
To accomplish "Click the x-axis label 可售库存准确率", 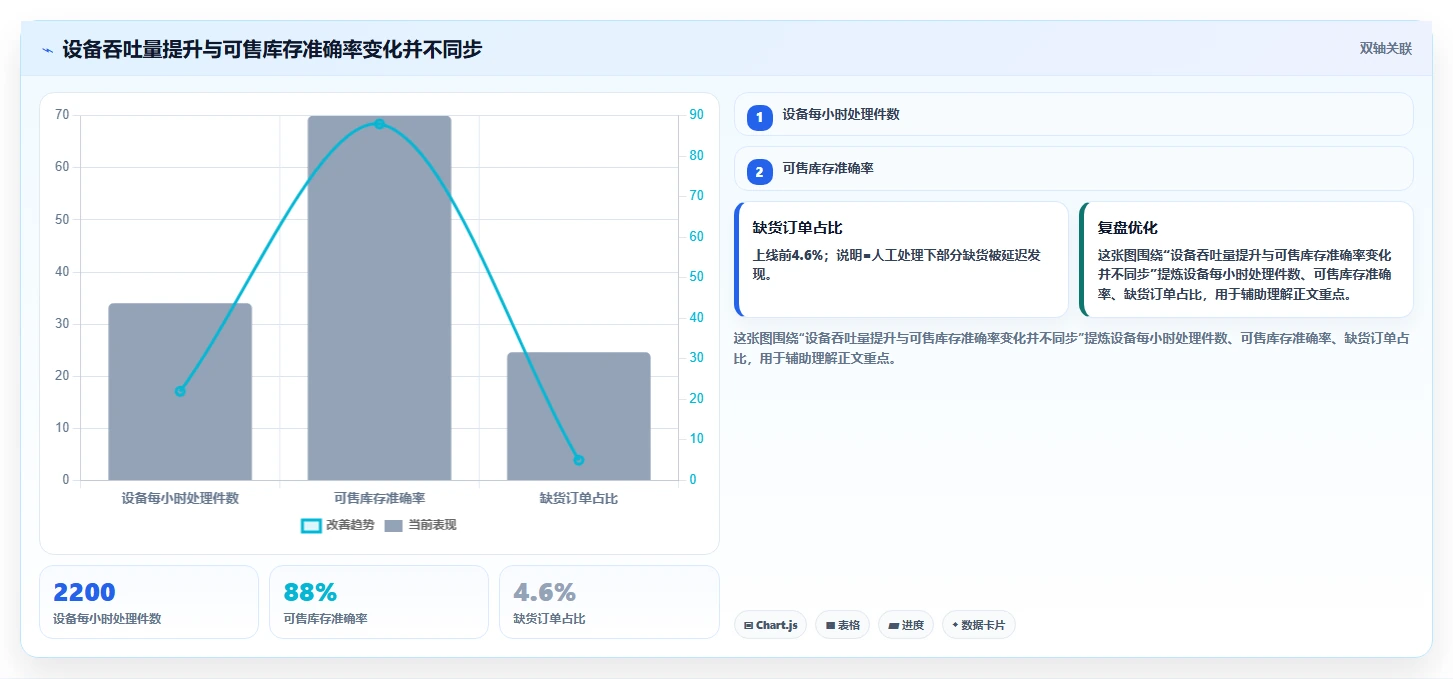I will tap(379, 498).
